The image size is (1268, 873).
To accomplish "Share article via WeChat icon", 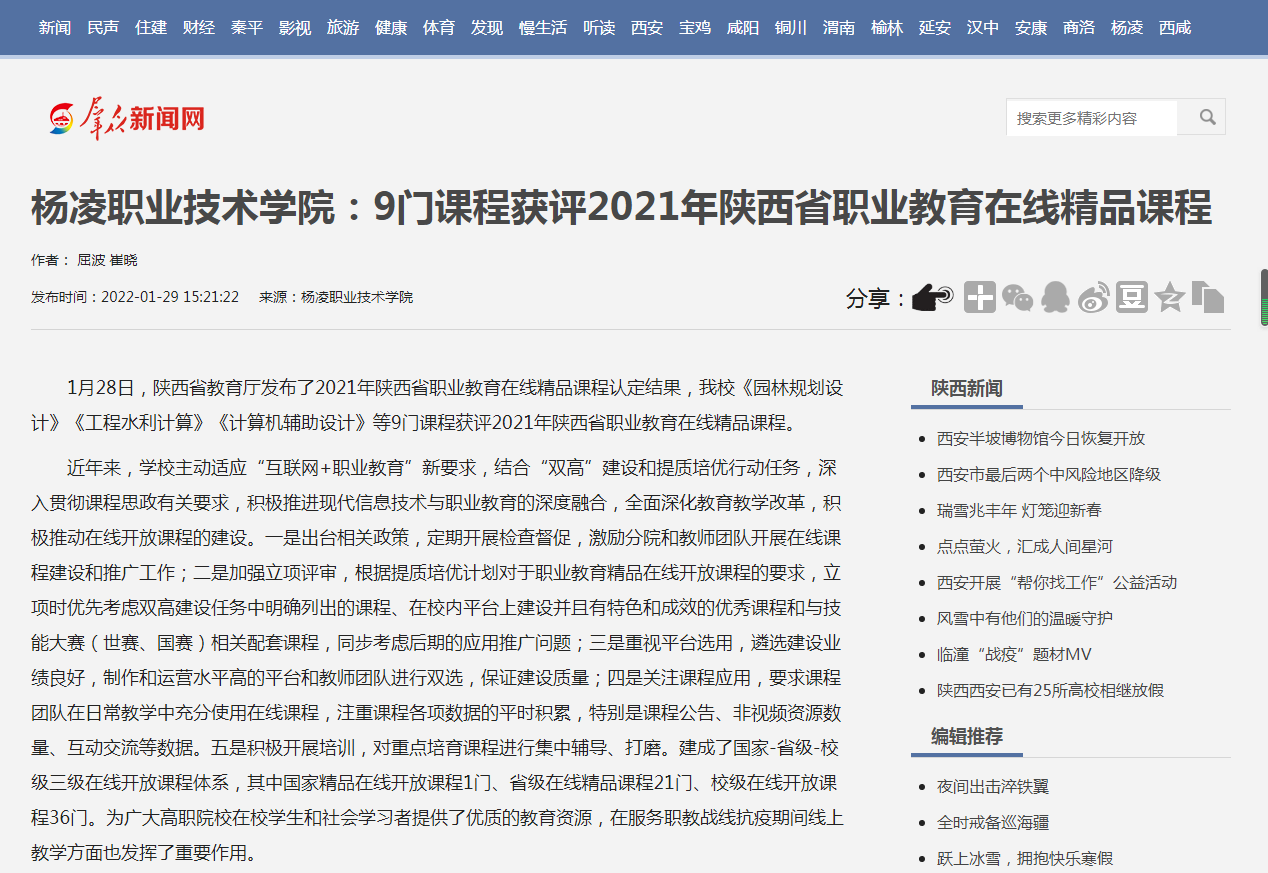I will coord(1018,297).
